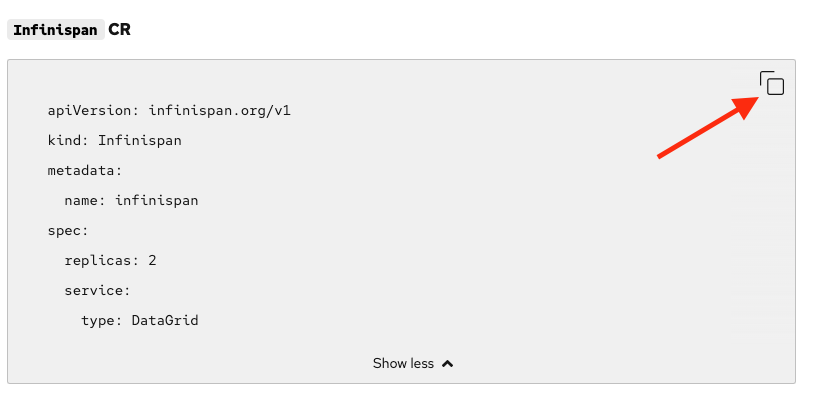The height and width of the screenshot is (394, 819).
Task: Click the Infinispan inline code heading
Action: (56, 30)
